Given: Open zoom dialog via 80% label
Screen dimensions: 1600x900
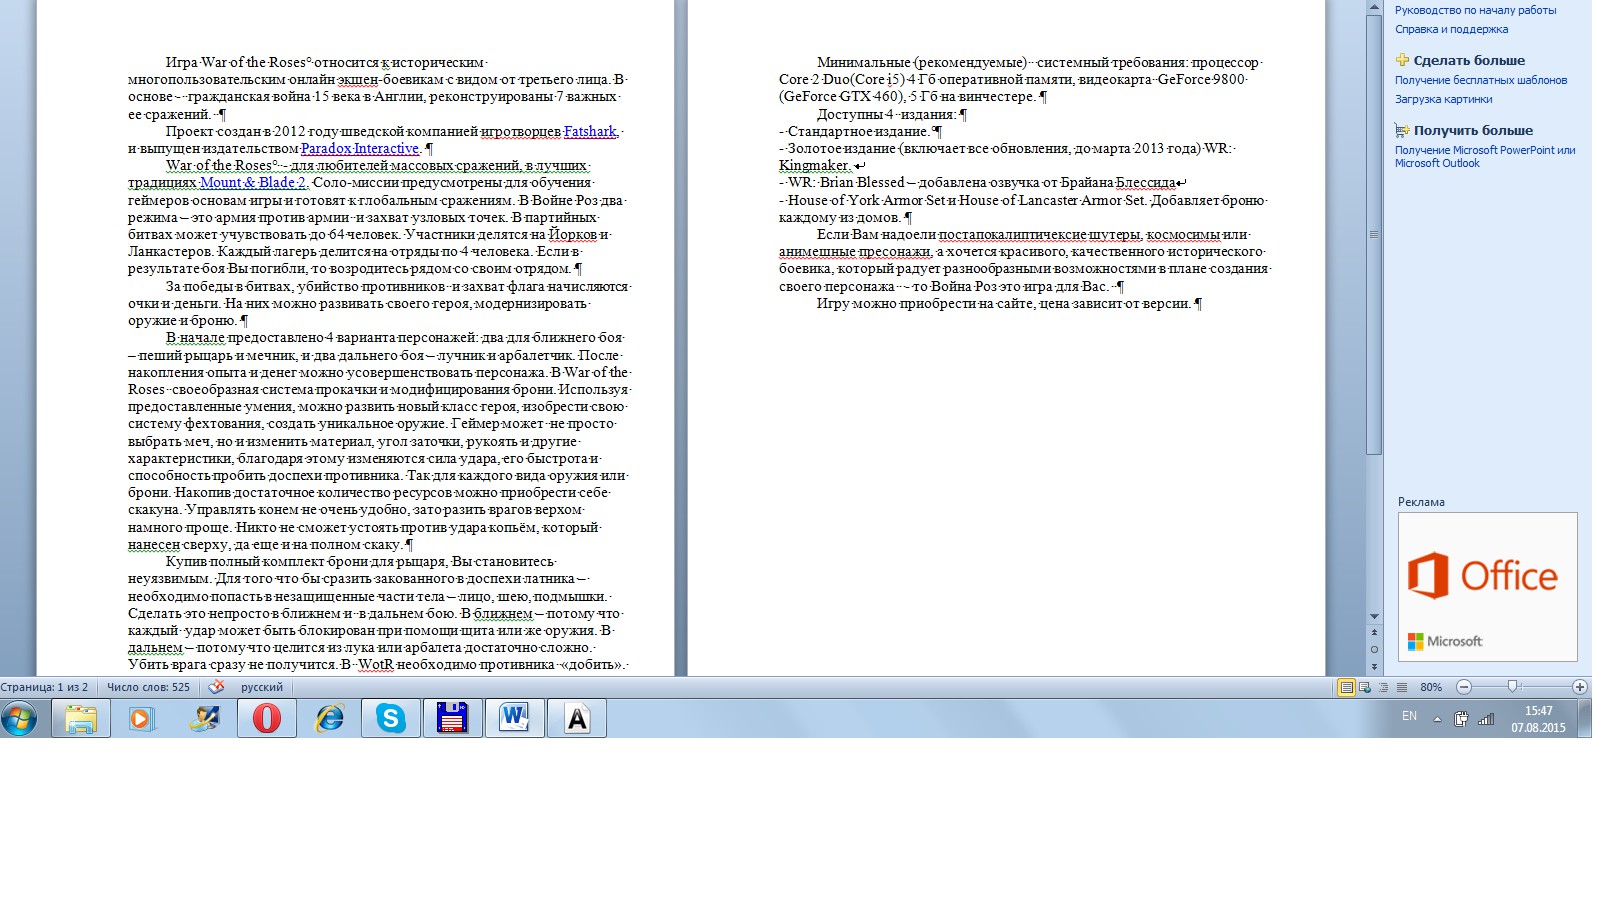Looking at the screenshot, I should click(x=1431, y=687).
